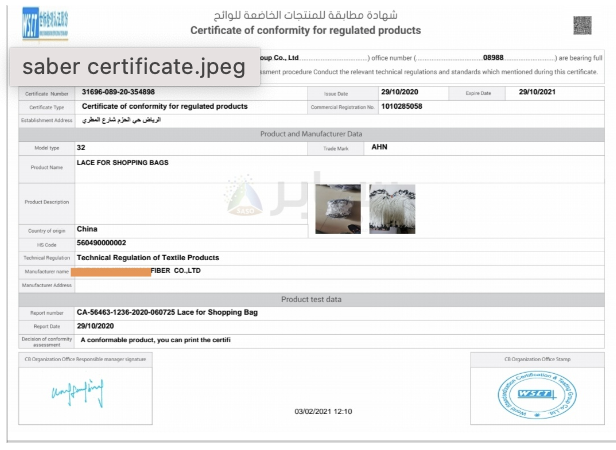Click the report number CA-56463-1236-2020-060725
This screenshot has height=450, width=616.
click(x=126, y=312)
